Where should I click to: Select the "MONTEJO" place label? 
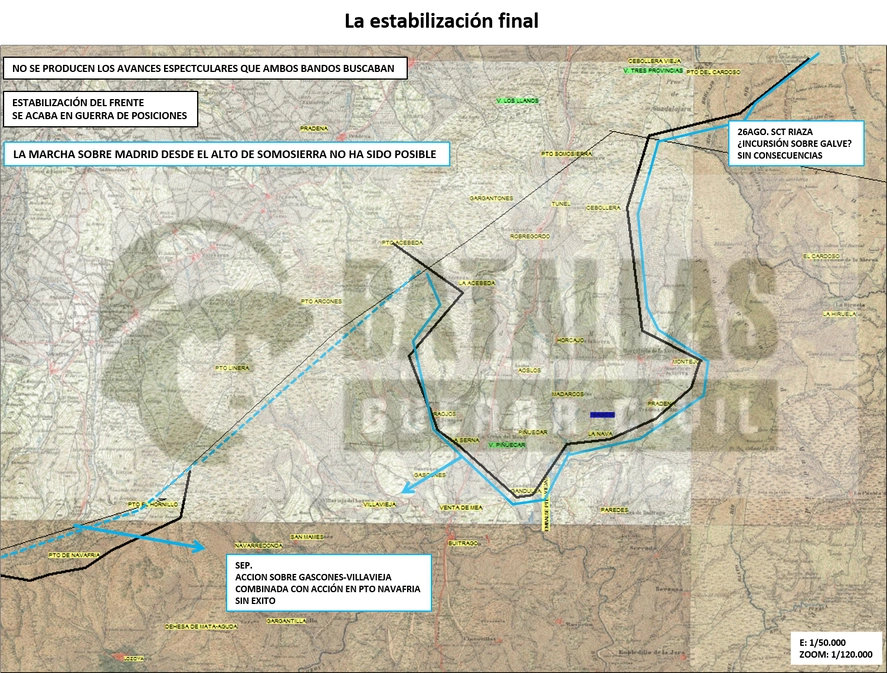click(x=686, y=361)
